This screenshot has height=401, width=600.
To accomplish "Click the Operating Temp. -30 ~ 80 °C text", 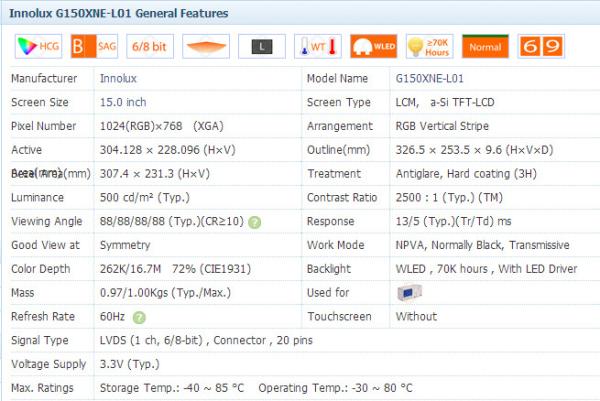I will tap(336, 388).
